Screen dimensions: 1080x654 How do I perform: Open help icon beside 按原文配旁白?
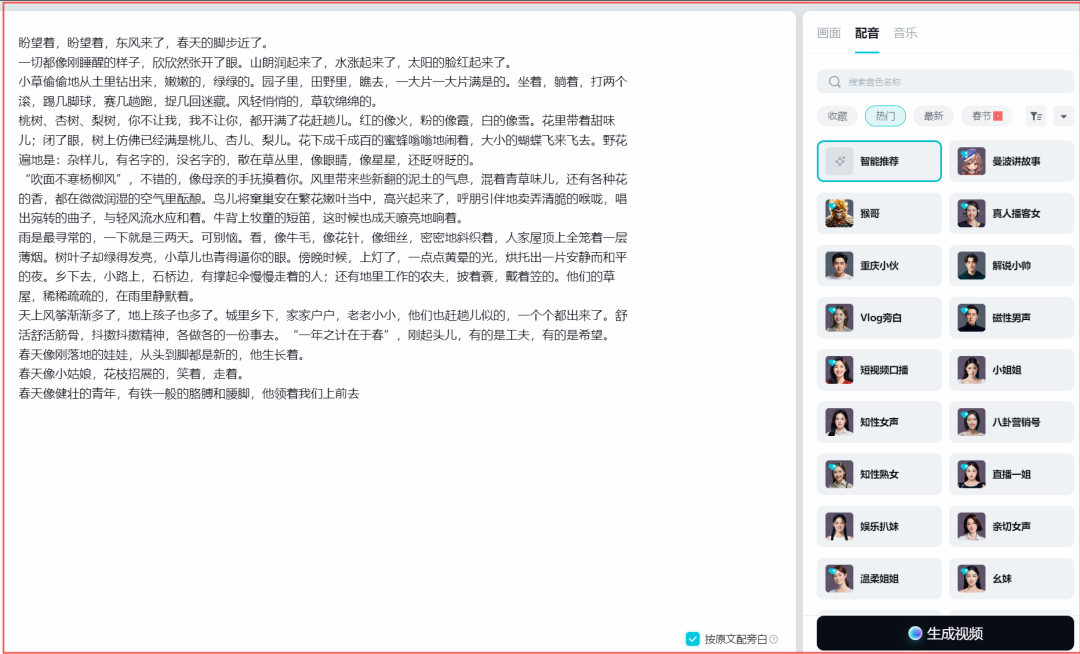773,640
